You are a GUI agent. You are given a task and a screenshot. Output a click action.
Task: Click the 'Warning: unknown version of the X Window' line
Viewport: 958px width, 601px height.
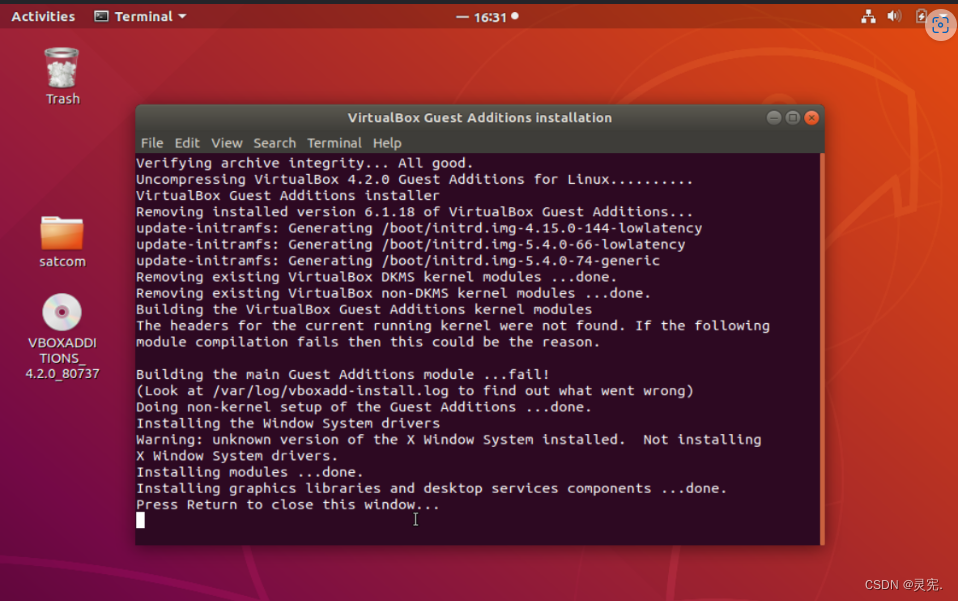pyautogui.click(x=448, y=440)
